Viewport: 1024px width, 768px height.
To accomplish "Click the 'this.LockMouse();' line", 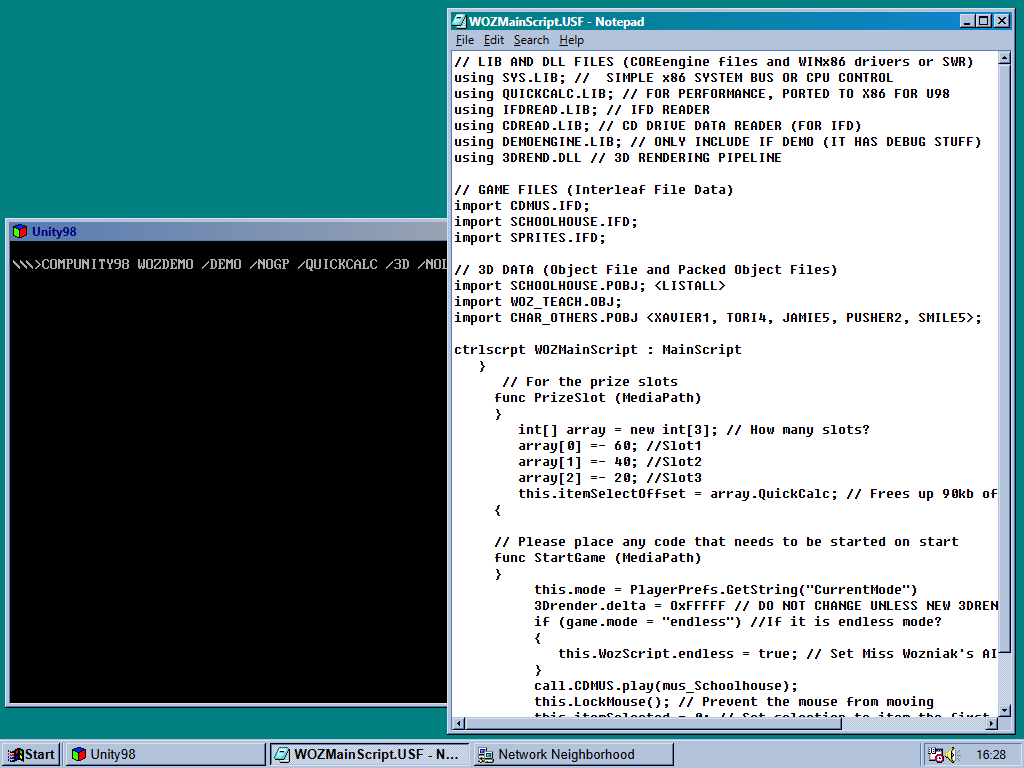I will (734, 702).
